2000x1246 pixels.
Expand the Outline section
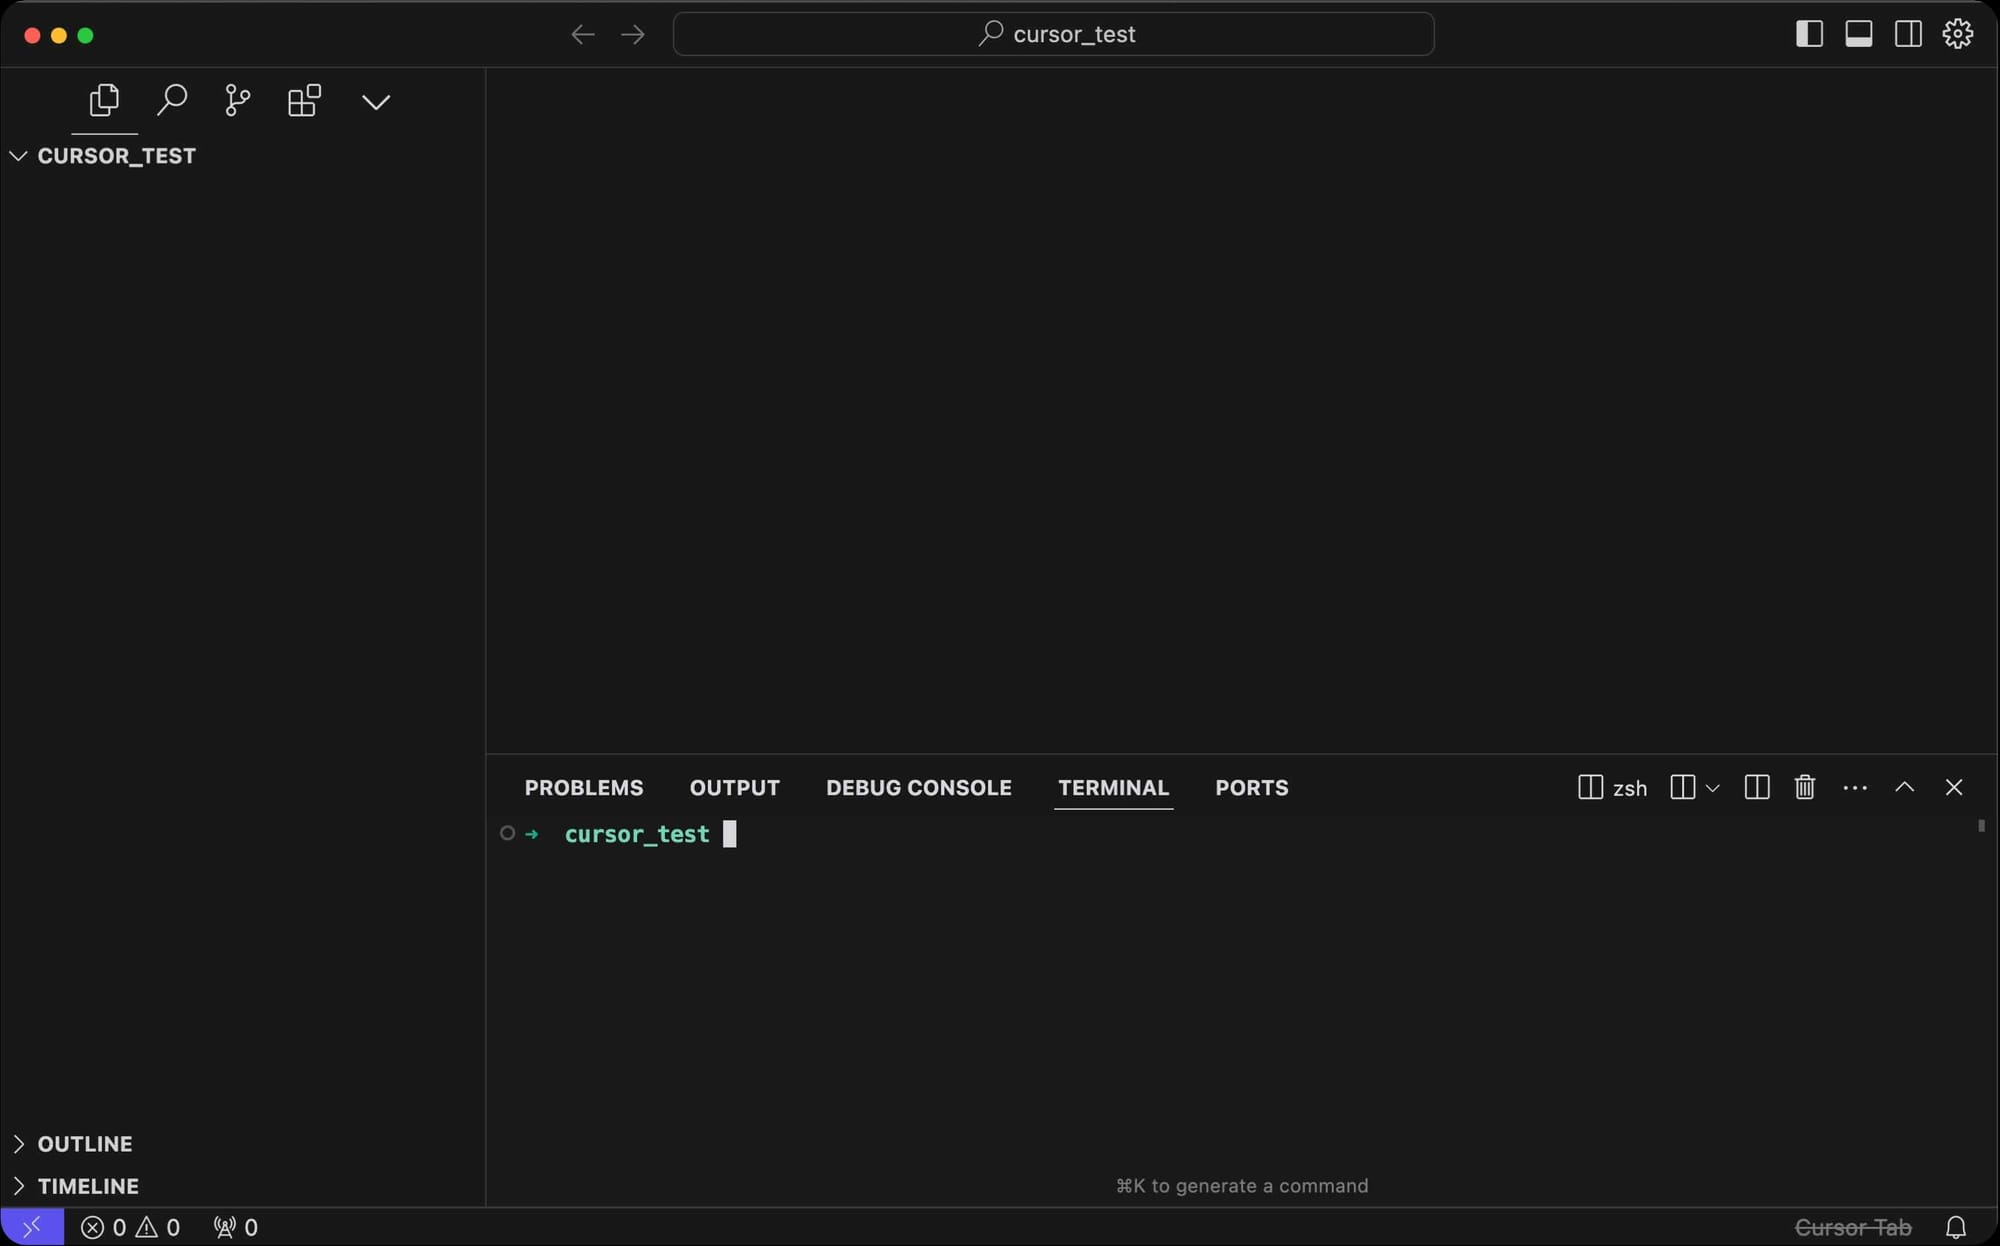coord(84,1144)
